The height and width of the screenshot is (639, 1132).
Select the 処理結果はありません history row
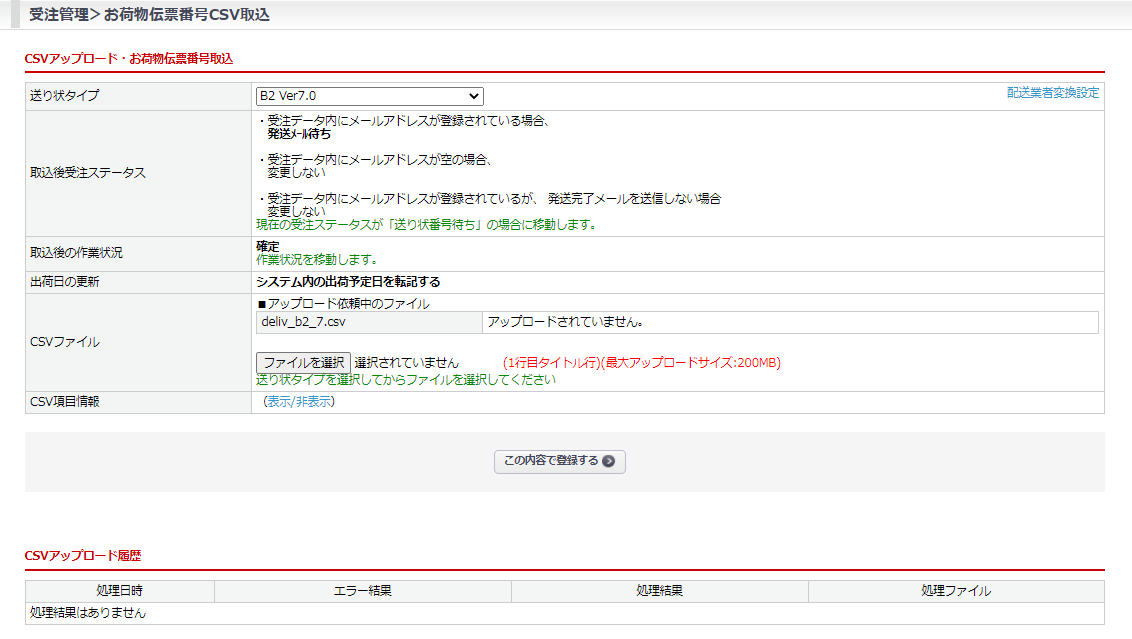click(88, 613)
